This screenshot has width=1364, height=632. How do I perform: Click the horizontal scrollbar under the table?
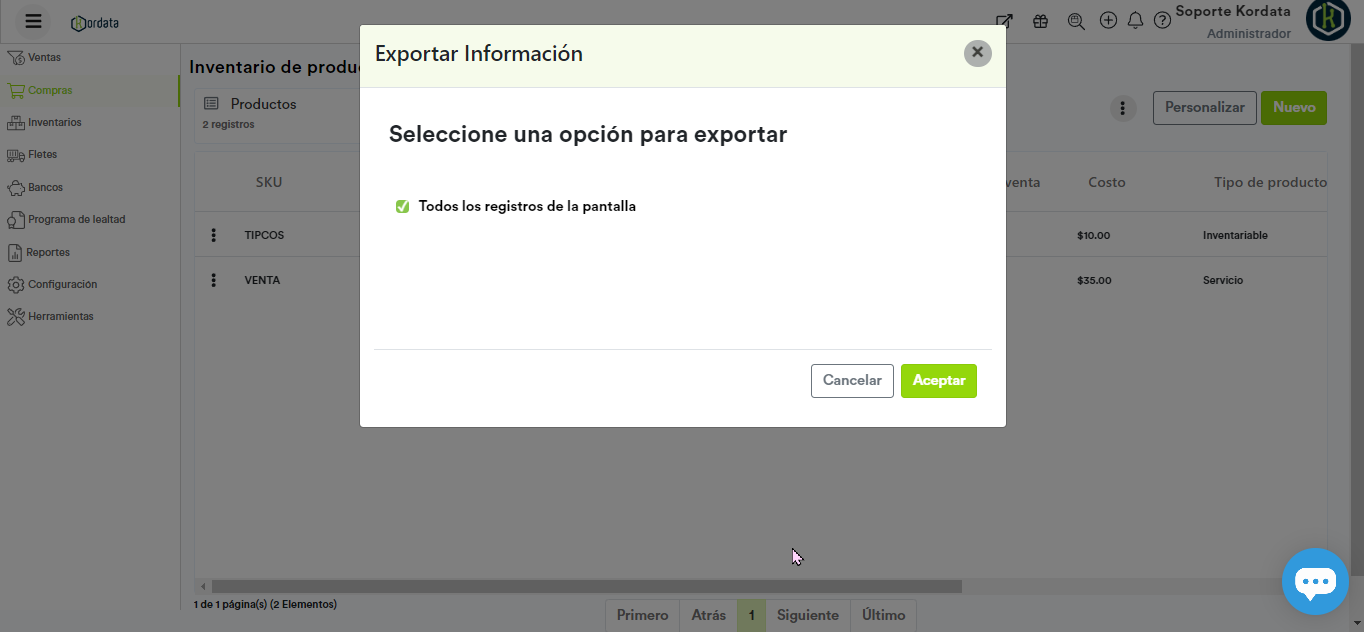(586, 587)
